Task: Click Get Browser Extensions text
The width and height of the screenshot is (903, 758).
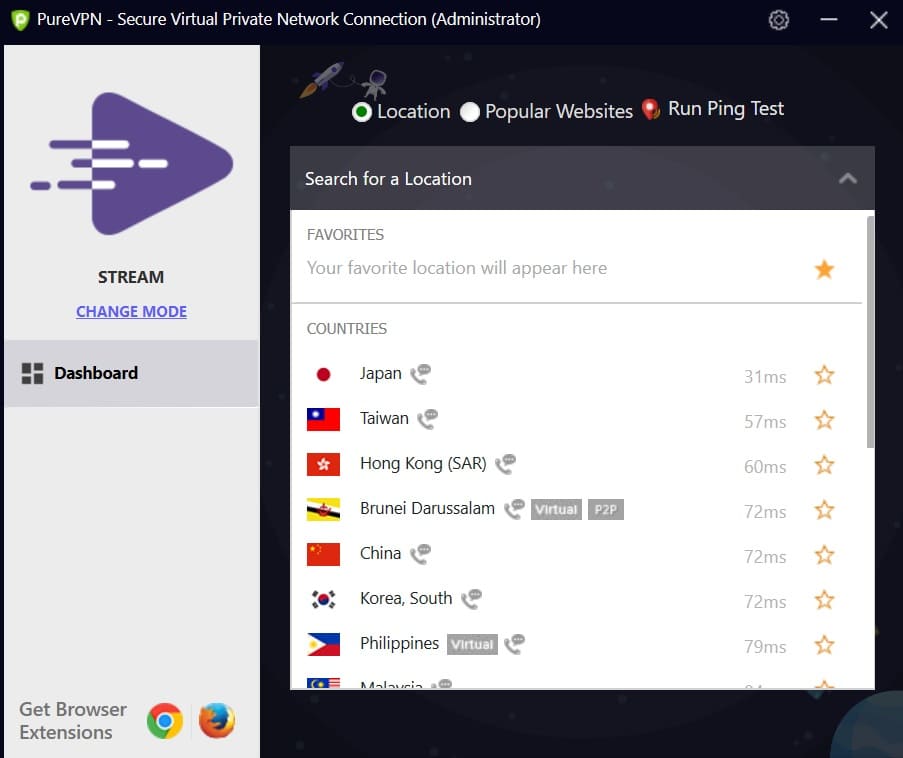Action: [x=73, y=721]
